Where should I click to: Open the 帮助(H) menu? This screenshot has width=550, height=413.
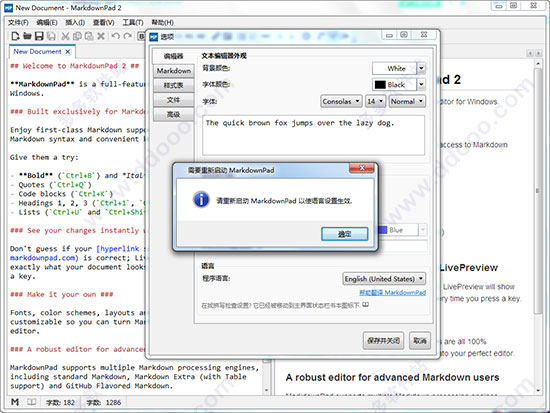coord(162,22)
